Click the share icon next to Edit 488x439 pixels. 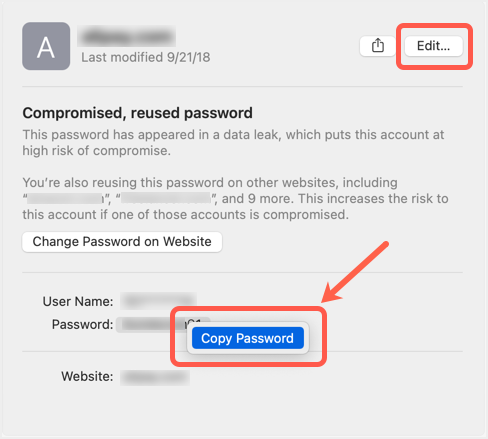[x=377, y=46]
